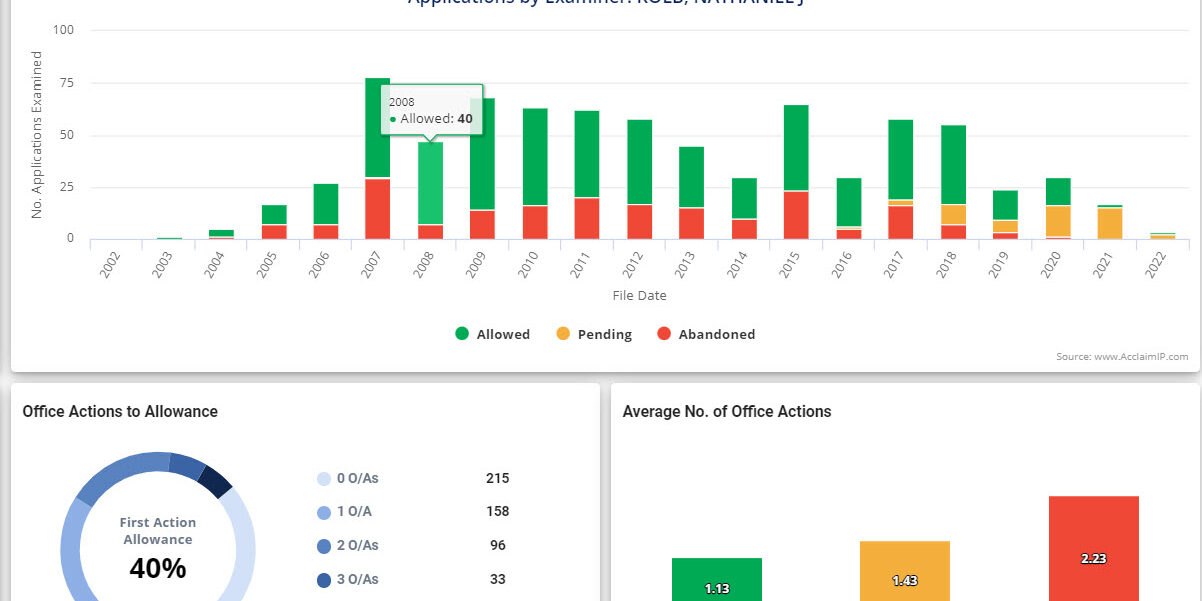Click the green Allowed bar for 2016
The height and width of the screenshot is (601, 1202).
coord(849,202)
